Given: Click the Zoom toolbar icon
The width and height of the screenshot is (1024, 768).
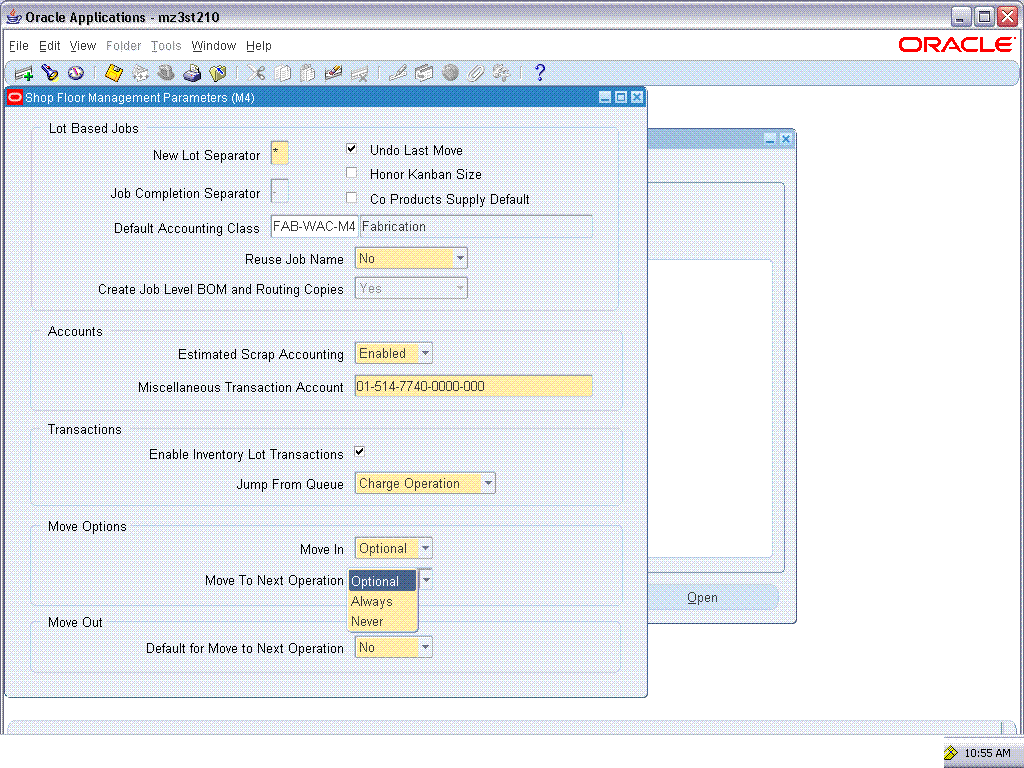Looking at the screenshot, I should point(424,72).
